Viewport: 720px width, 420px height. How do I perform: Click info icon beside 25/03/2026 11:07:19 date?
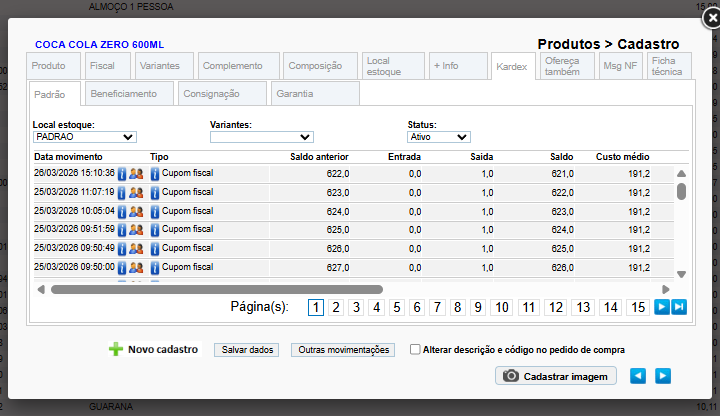tap(122, 193)
